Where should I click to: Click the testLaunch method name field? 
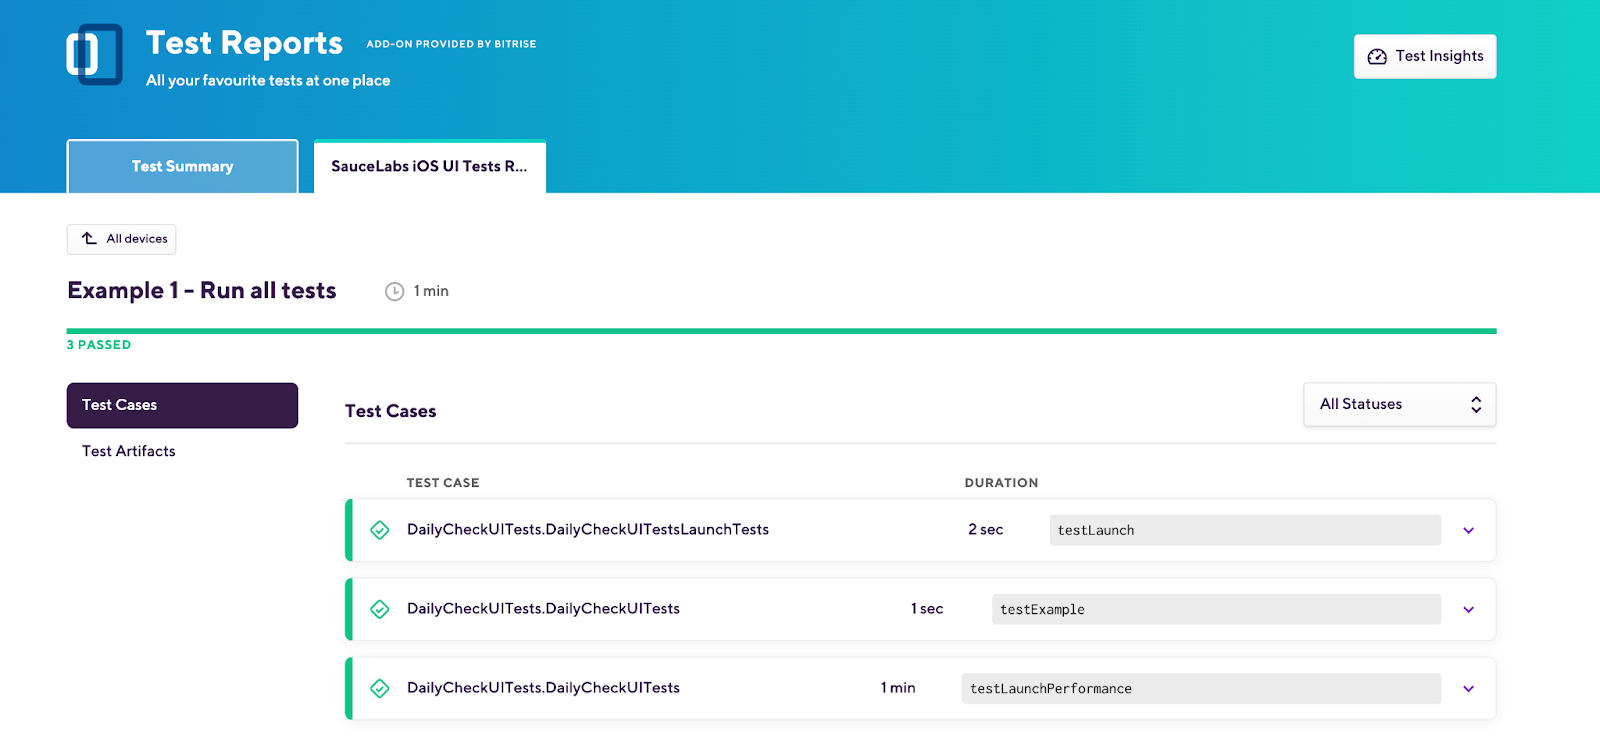(1245, 530)
